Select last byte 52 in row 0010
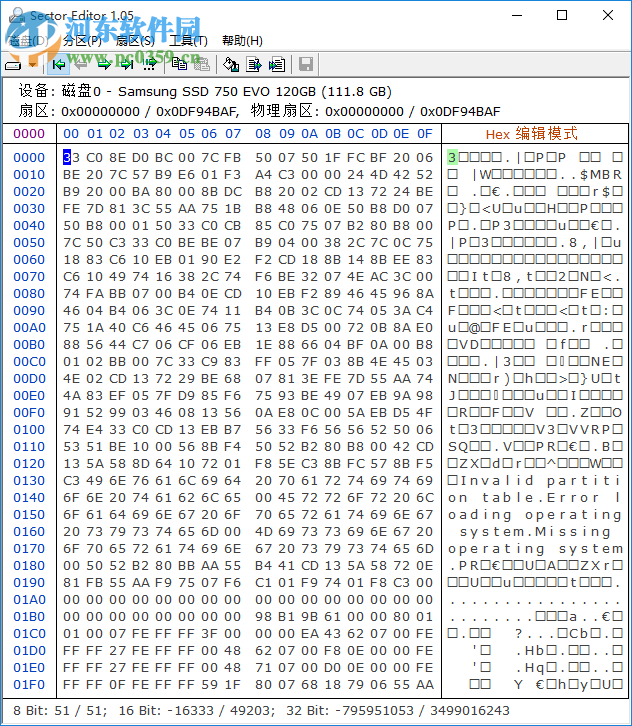Screen dimensions: 632x726 coord(425,175)
